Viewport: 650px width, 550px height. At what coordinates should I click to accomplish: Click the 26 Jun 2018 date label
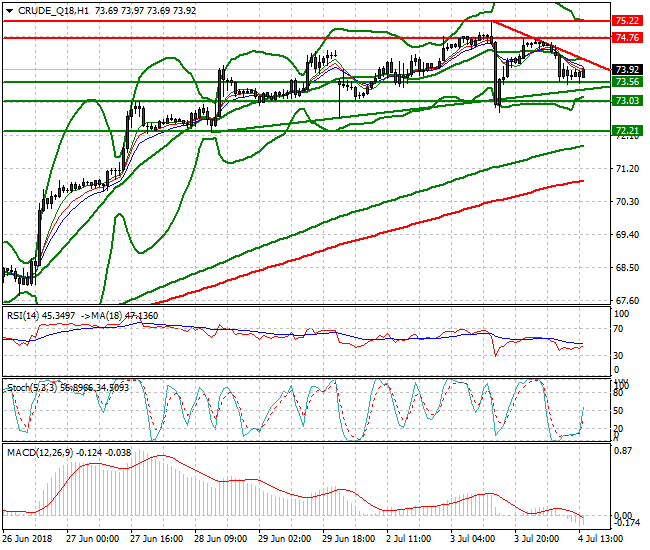pyautogui.click(x=27, y=539)
